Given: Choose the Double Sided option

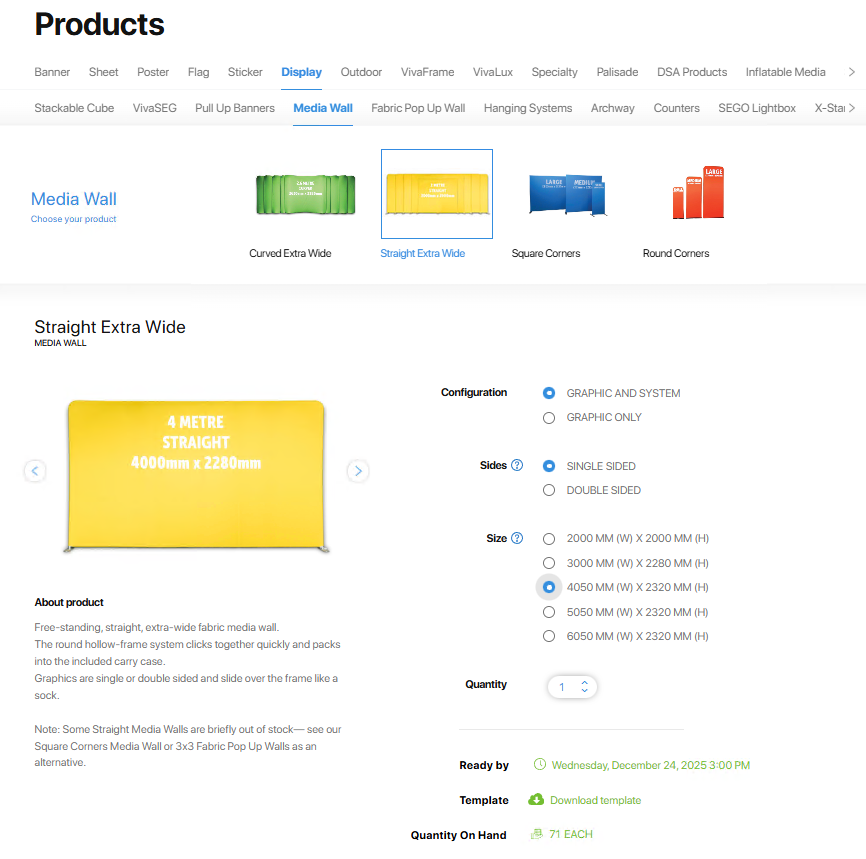Looking at the screenshot, I should 549,490.
